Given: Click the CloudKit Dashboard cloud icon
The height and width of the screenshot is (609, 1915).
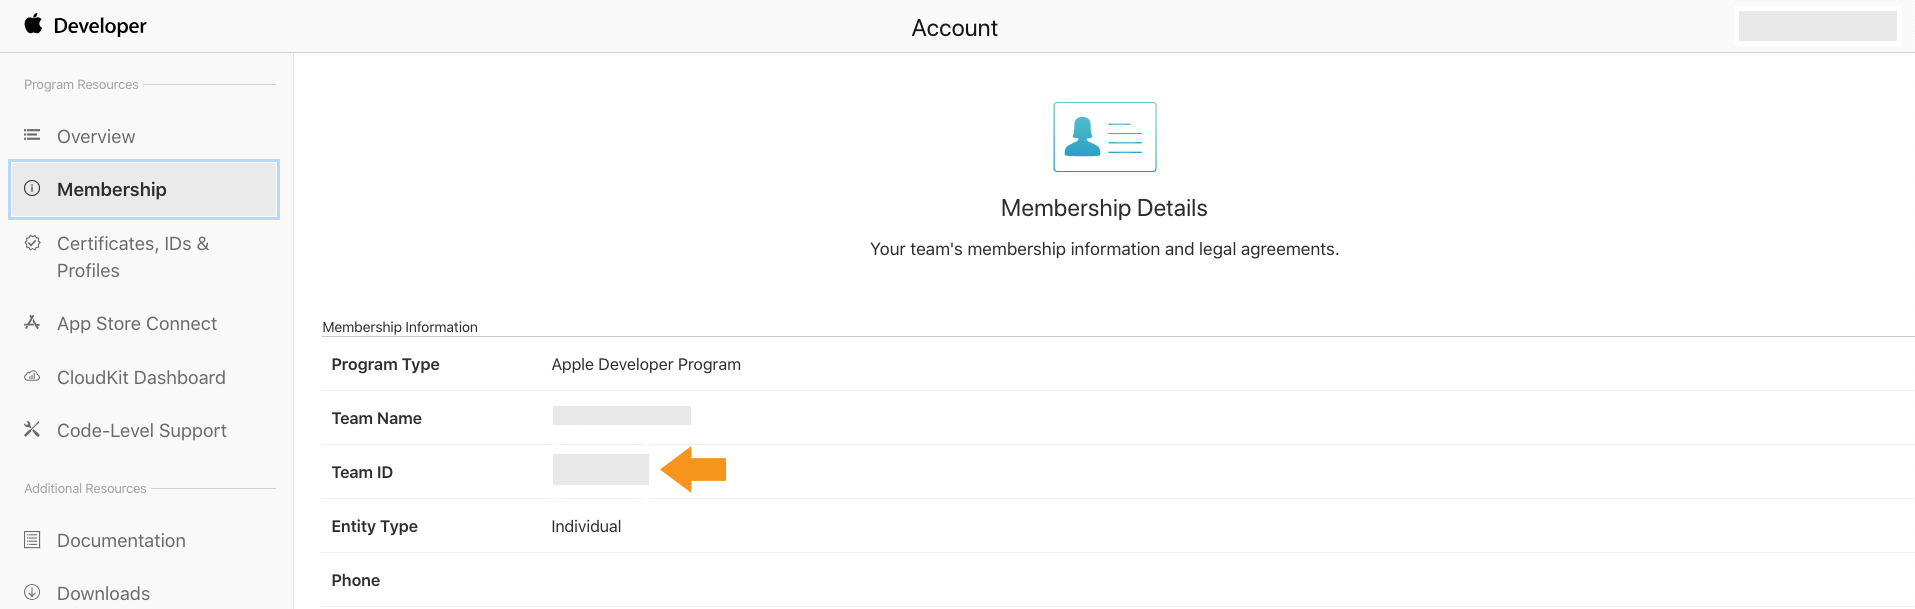Looking at the screenshot, I should [32, 376].
